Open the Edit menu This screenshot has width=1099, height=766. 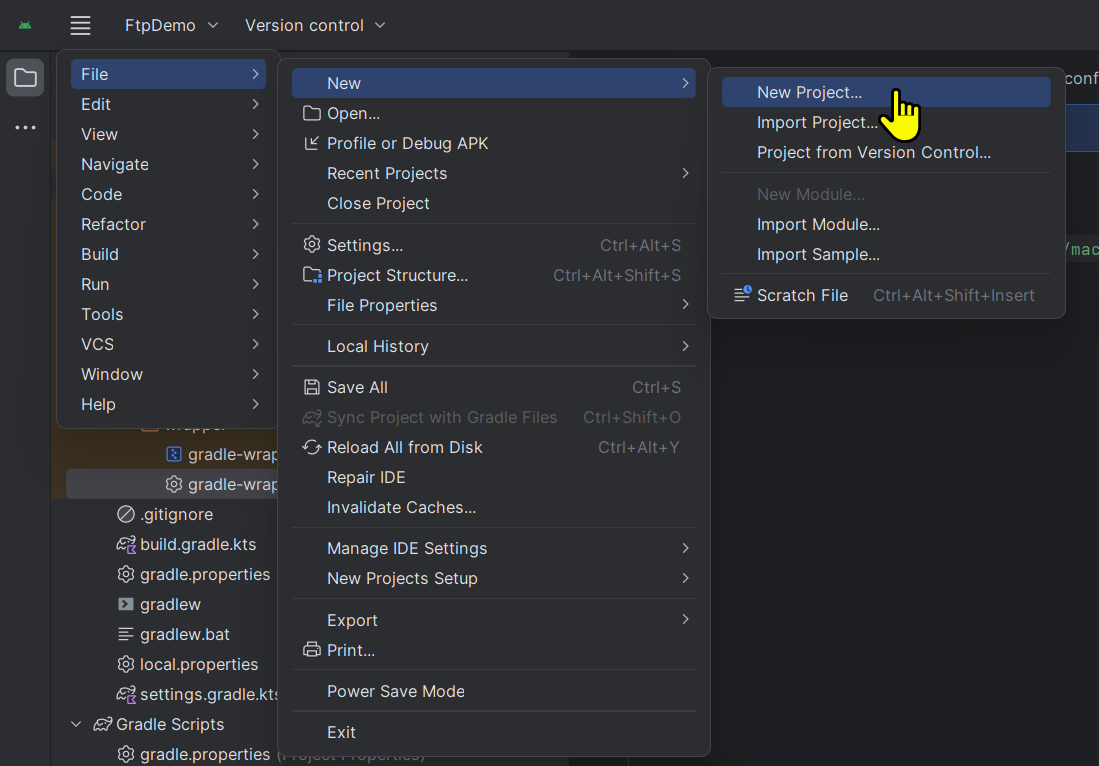tap(168, 104)
